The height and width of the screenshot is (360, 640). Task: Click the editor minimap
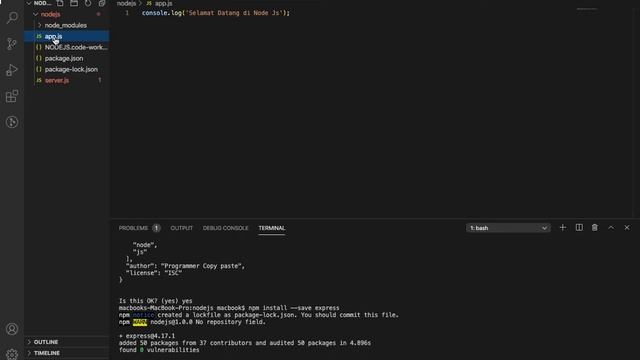(x=587, y=9)
